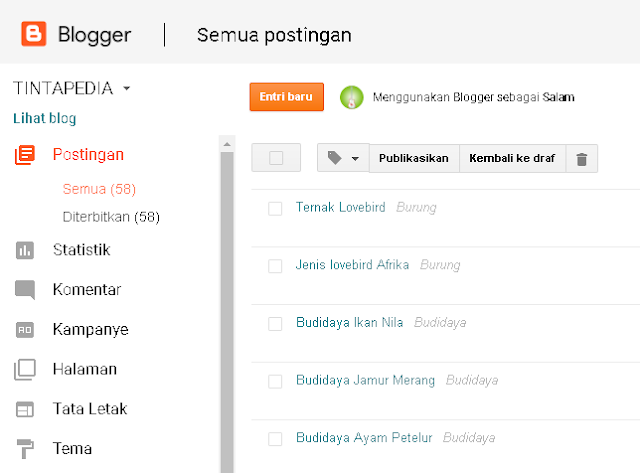Image resolution: width=640 pixels, height=473 pixels.
Task: Open the label tag dropdown
Action: click(343, 158)
